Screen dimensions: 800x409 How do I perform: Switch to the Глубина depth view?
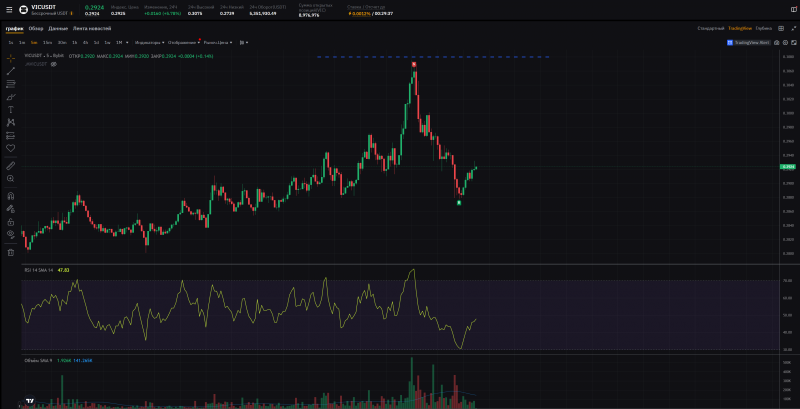coord(764,28)
